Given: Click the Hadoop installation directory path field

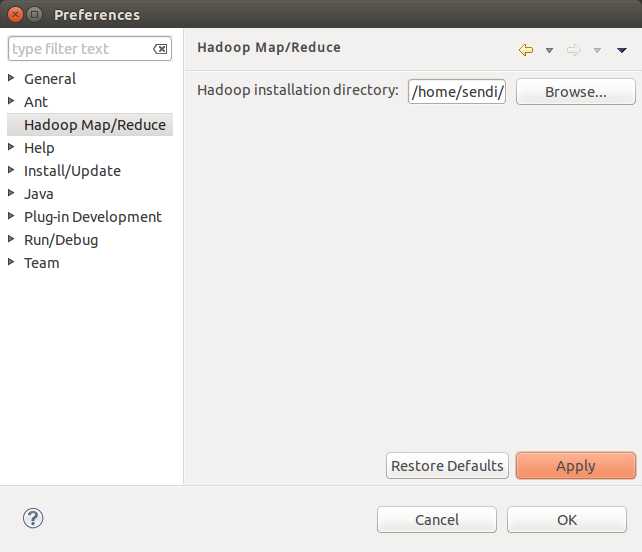Looking at the screenshot, I should (457, 92).
